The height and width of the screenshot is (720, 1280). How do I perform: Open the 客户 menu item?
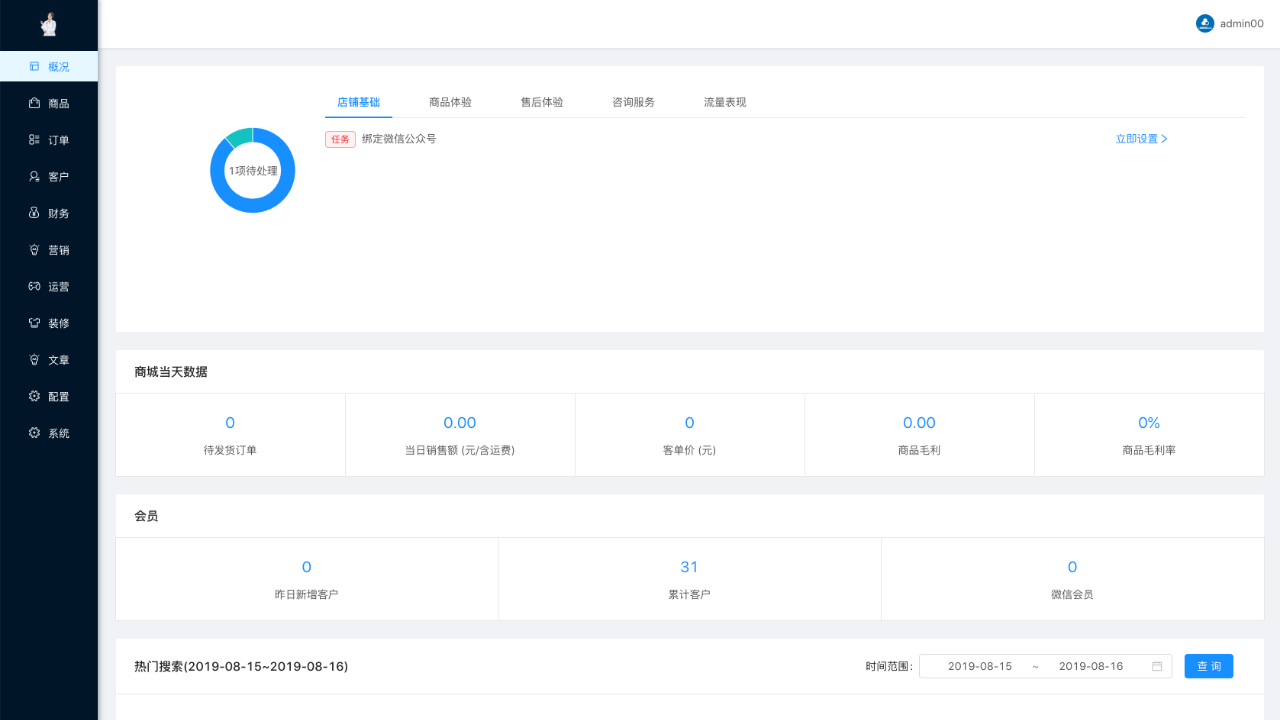(49, 176)
